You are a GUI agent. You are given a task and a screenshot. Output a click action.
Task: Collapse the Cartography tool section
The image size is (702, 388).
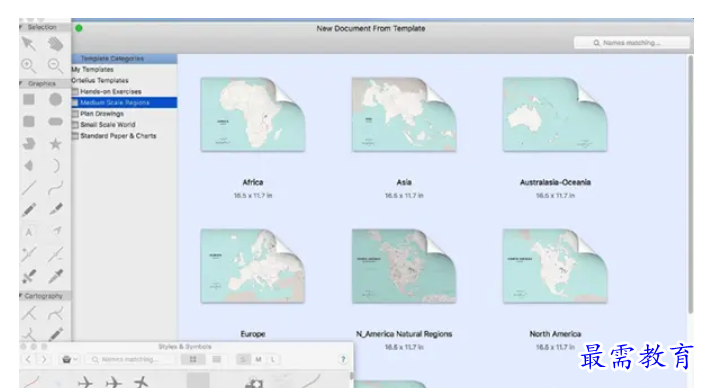pyautogui.click(x=21, y=296)
